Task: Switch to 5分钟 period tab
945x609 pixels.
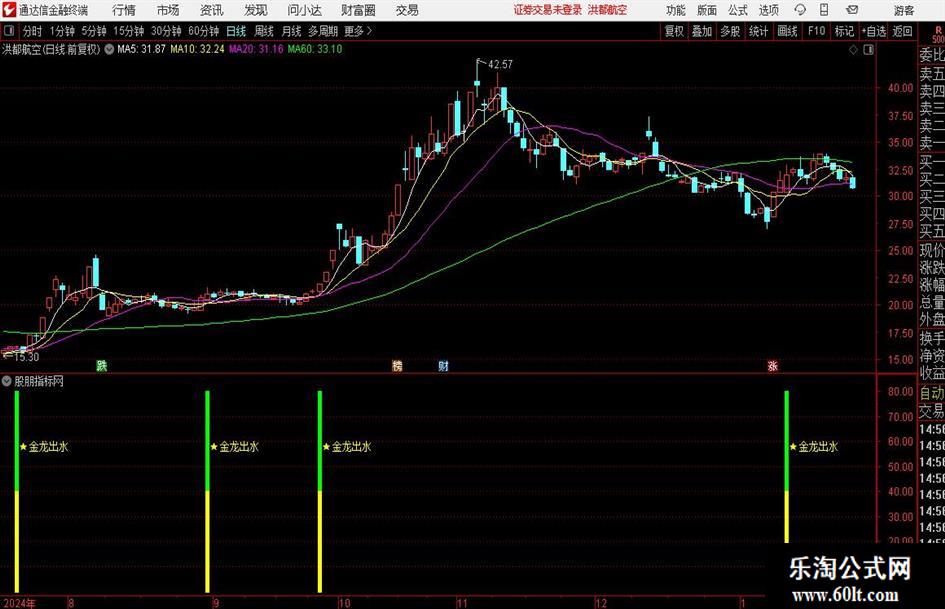Action: [x=93, y=31]
